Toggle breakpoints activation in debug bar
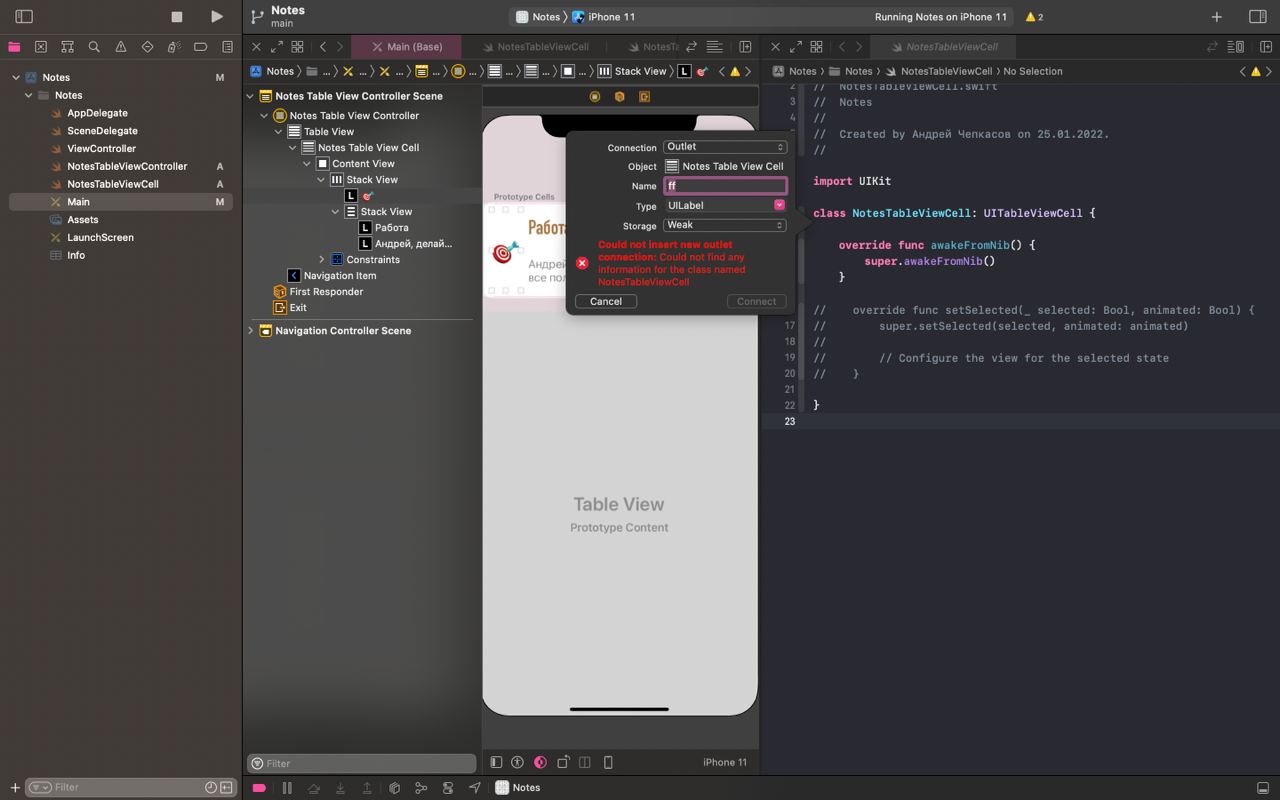1280x800 pixels. 259,788
